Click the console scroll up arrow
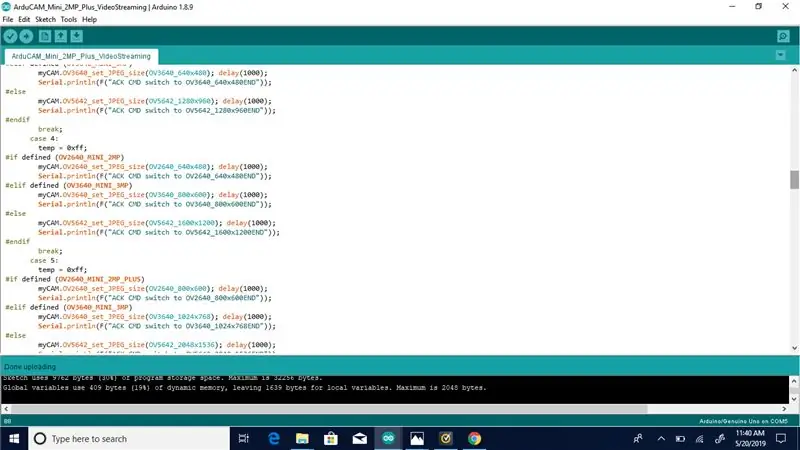 click(794, 381)
